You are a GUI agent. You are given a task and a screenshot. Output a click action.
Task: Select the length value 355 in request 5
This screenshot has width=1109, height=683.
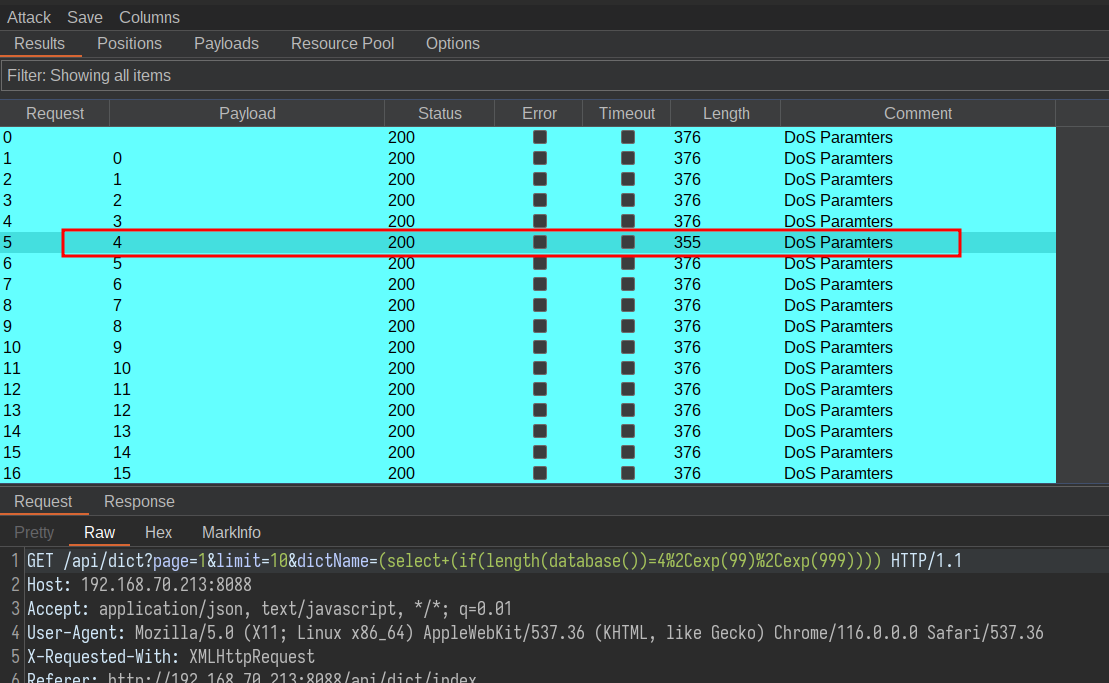click(687, 243)
